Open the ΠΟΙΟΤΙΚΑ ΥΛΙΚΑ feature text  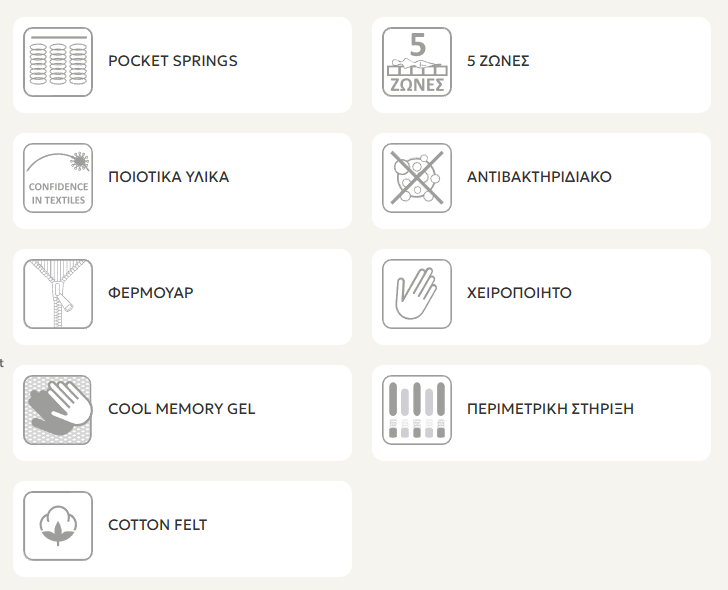[169, 177]
